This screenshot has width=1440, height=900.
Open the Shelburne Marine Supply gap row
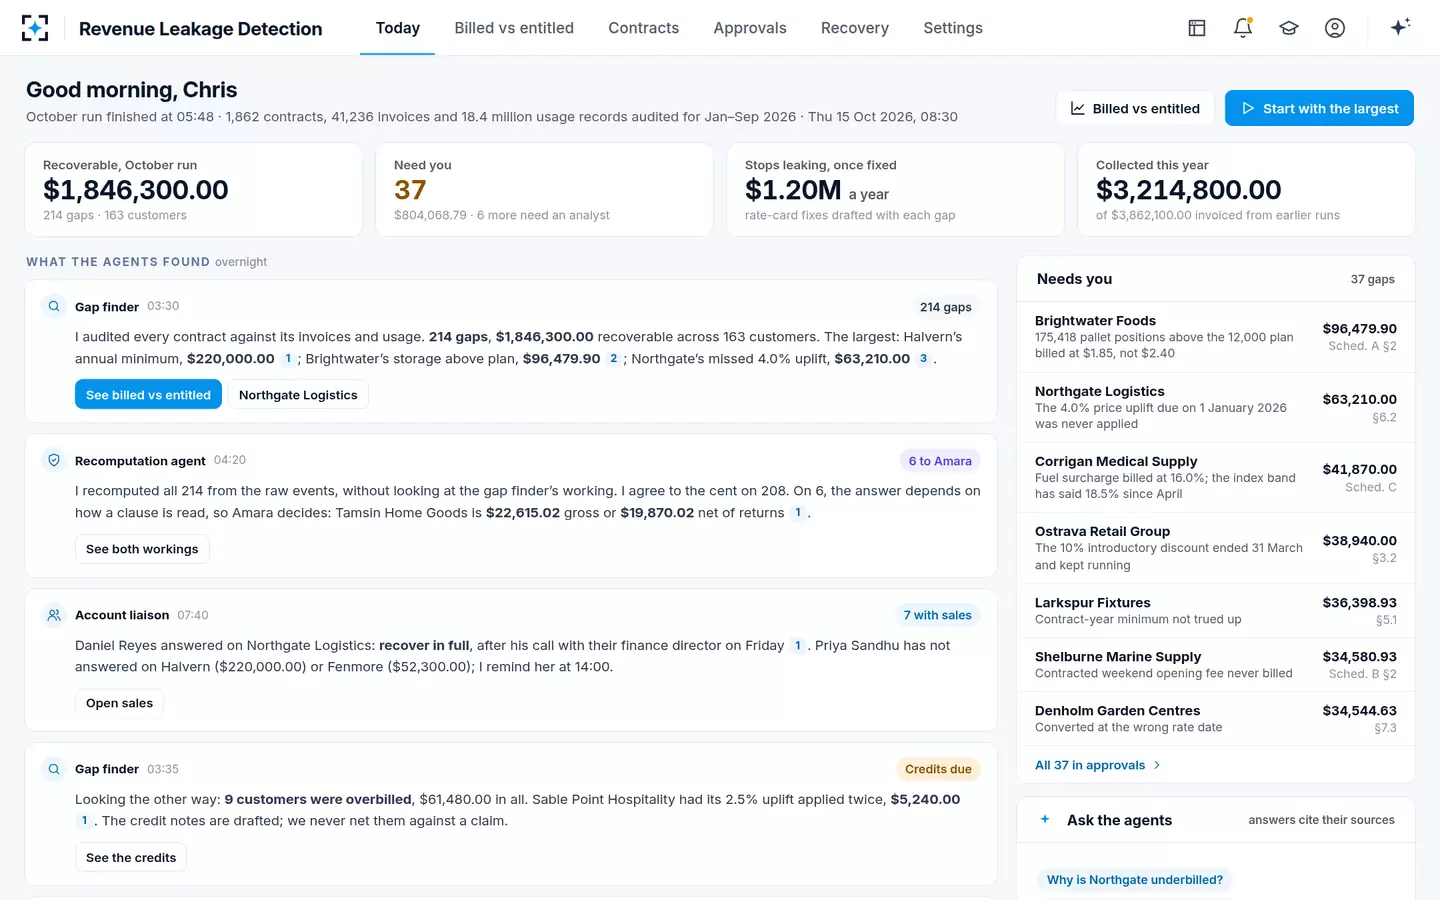pyautogui.click(x=1216, y=665)
